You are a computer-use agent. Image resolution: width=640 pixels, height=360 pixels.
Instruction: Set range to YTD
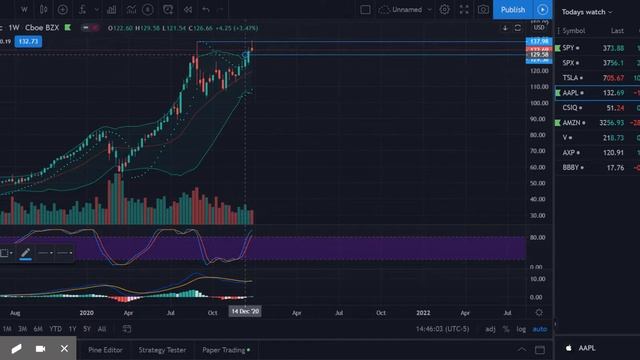[x=56, y=329]
